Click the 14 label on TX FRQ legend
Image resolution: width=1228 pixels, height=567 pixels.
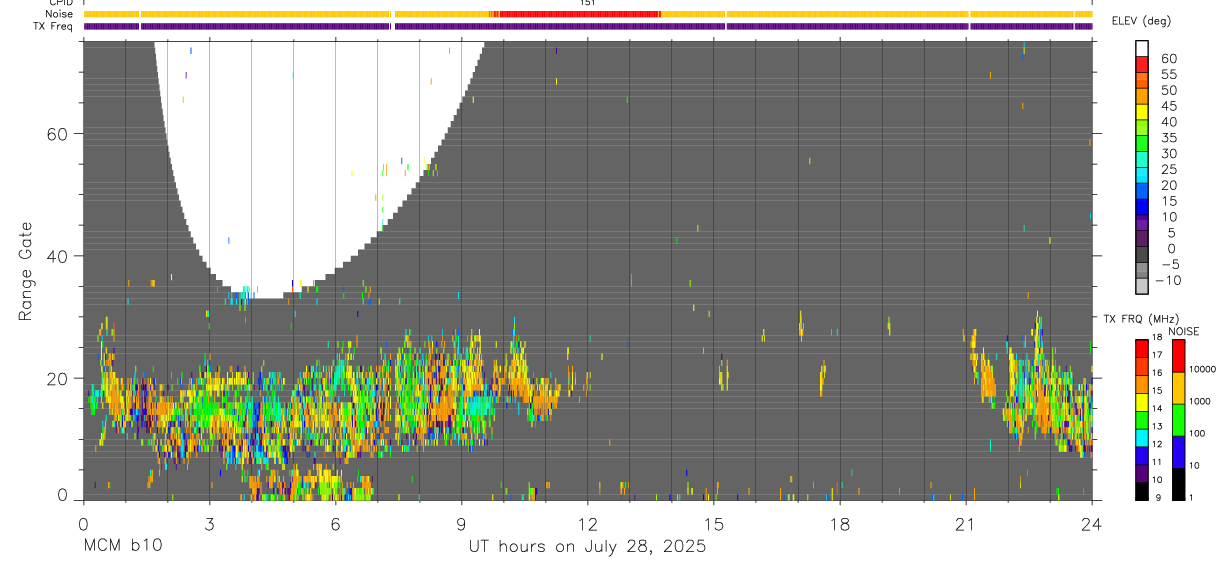pos(1158,408)
